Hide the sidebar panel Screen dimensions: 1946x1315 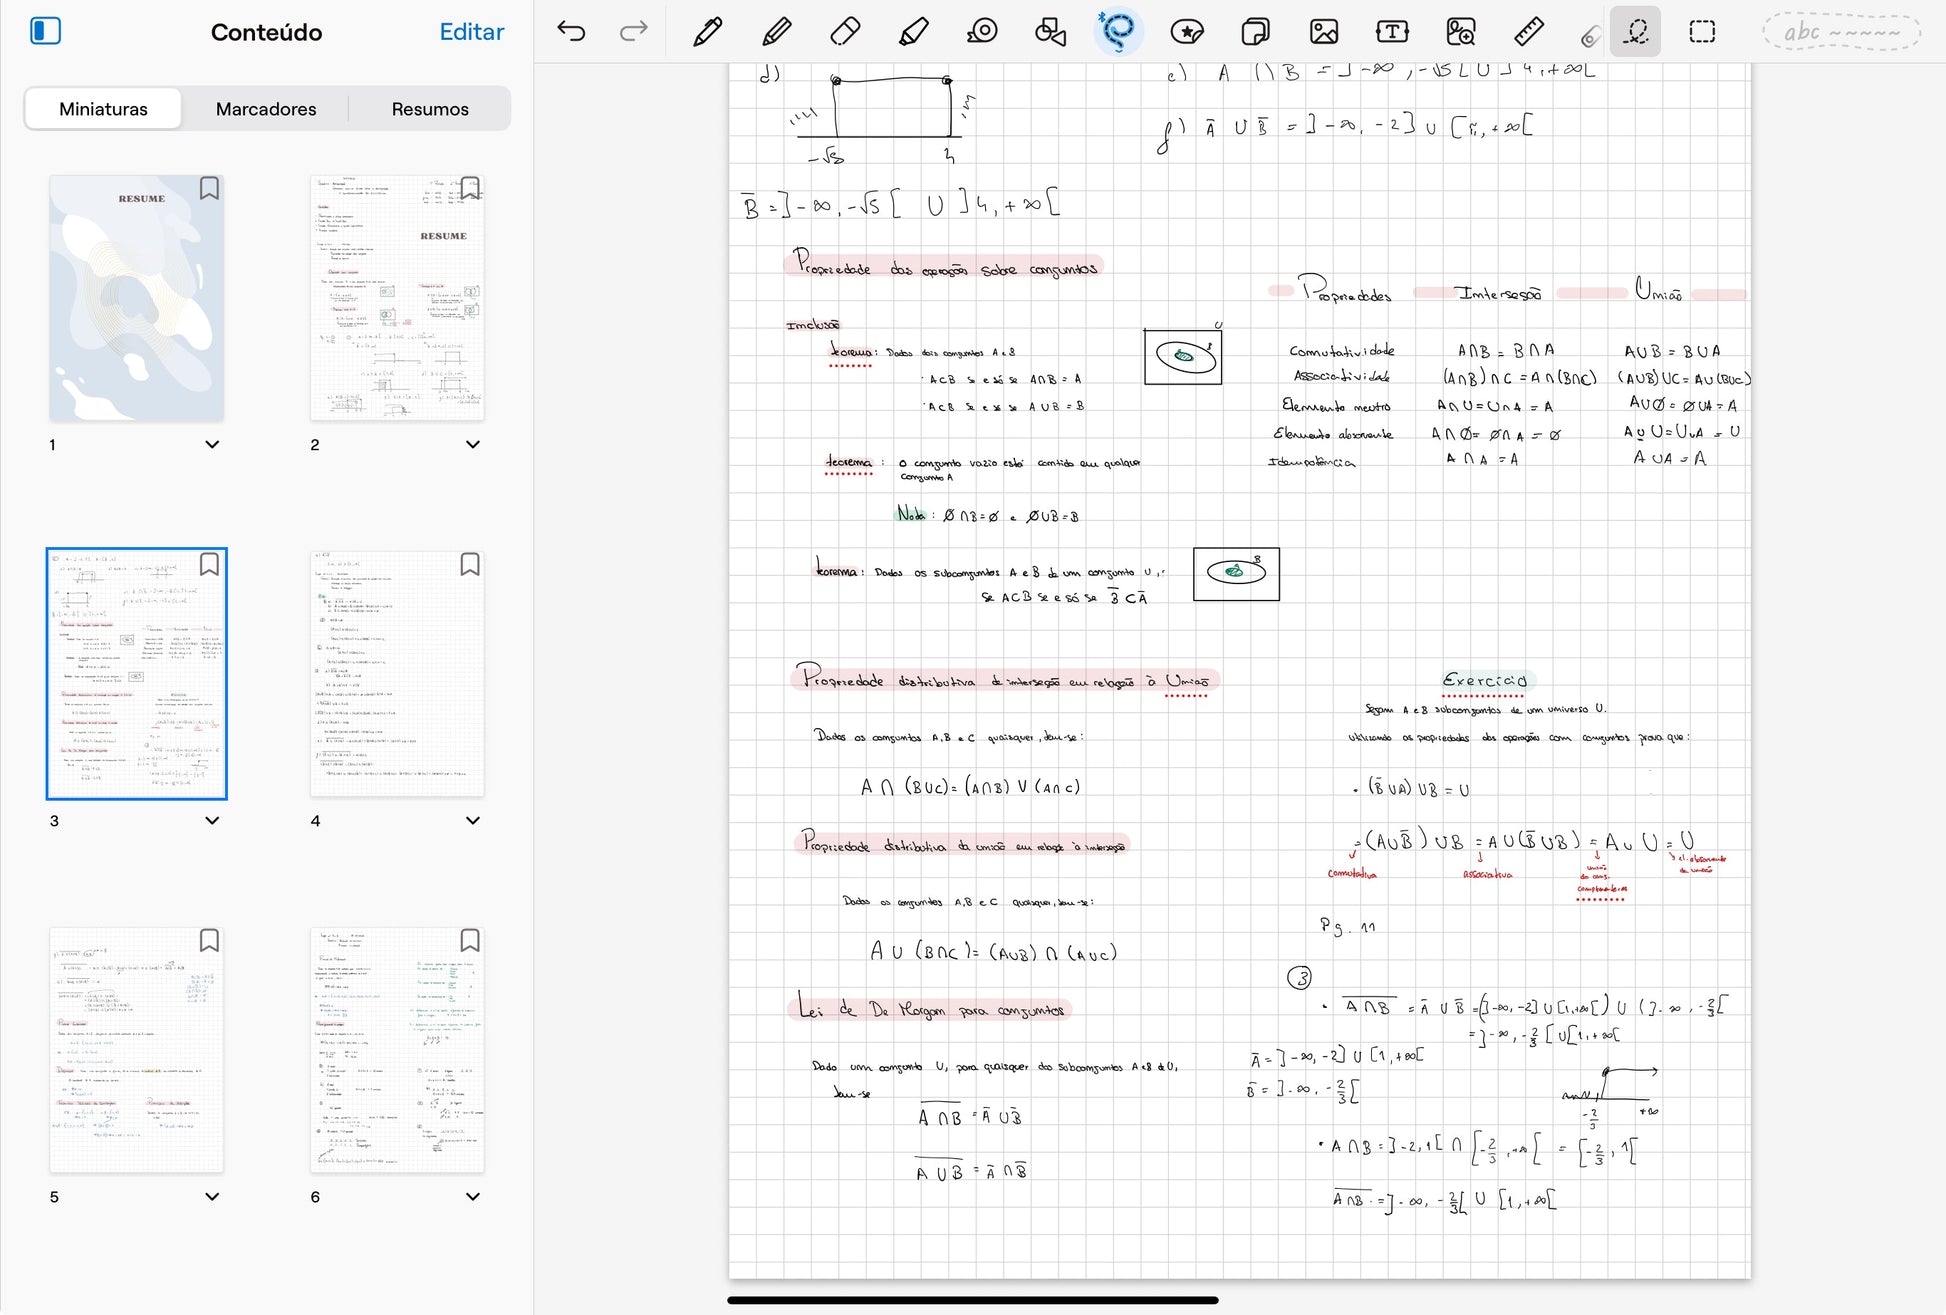pos(46,32)
